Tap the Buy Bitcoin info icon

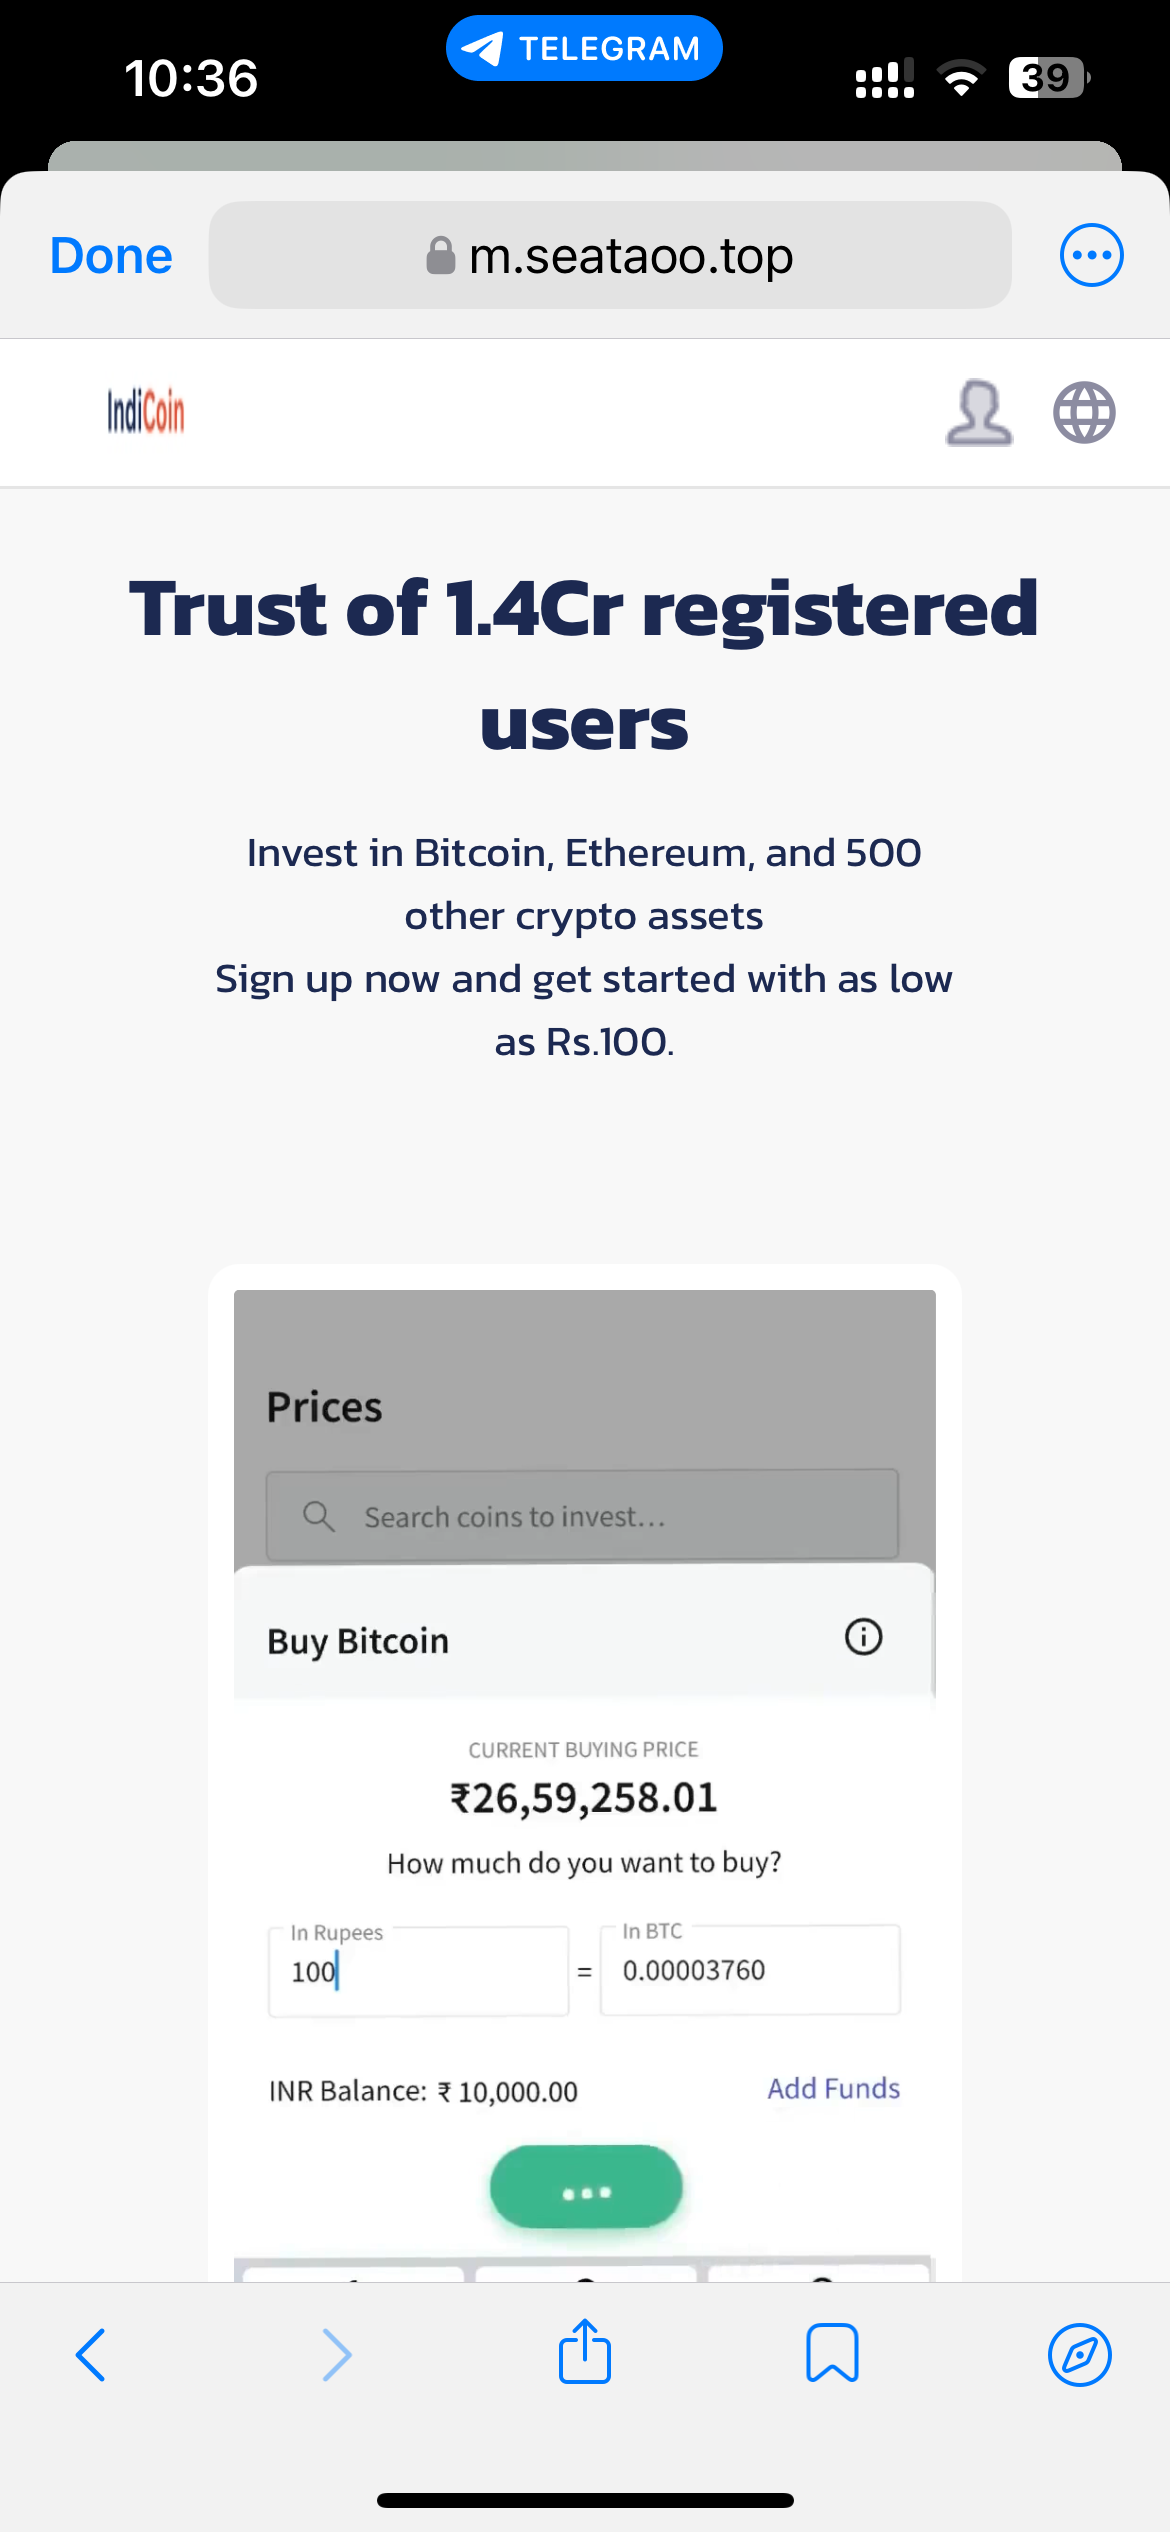pos(864,1637)
